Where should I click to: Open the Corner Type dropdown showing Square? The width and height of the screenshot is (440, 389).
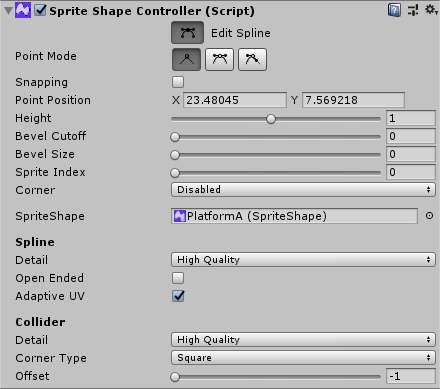coord(303,358)
